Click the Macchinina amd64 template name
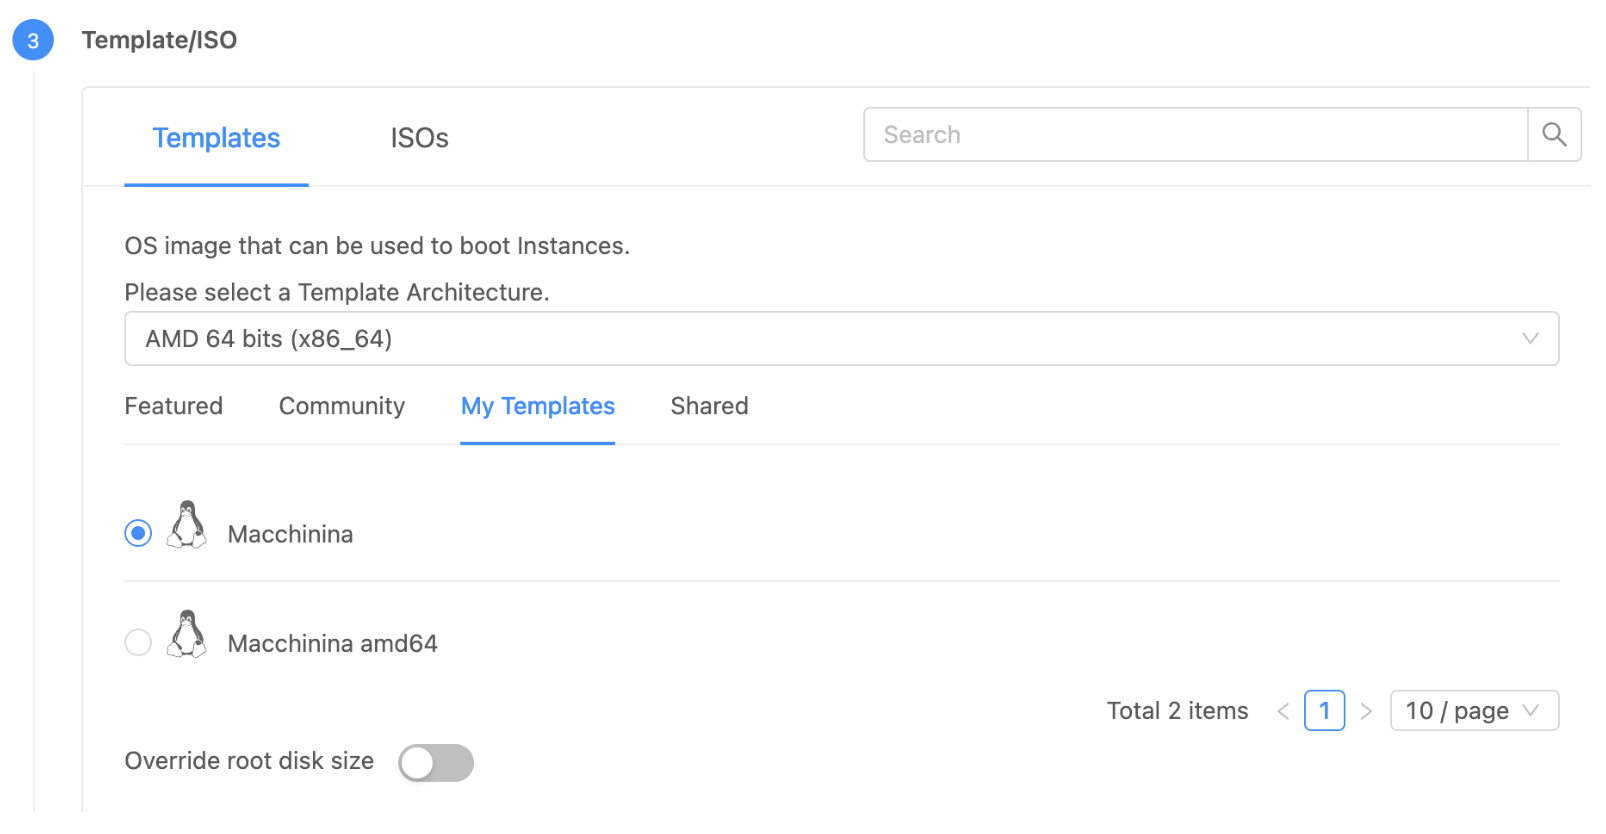 [332, 643]
